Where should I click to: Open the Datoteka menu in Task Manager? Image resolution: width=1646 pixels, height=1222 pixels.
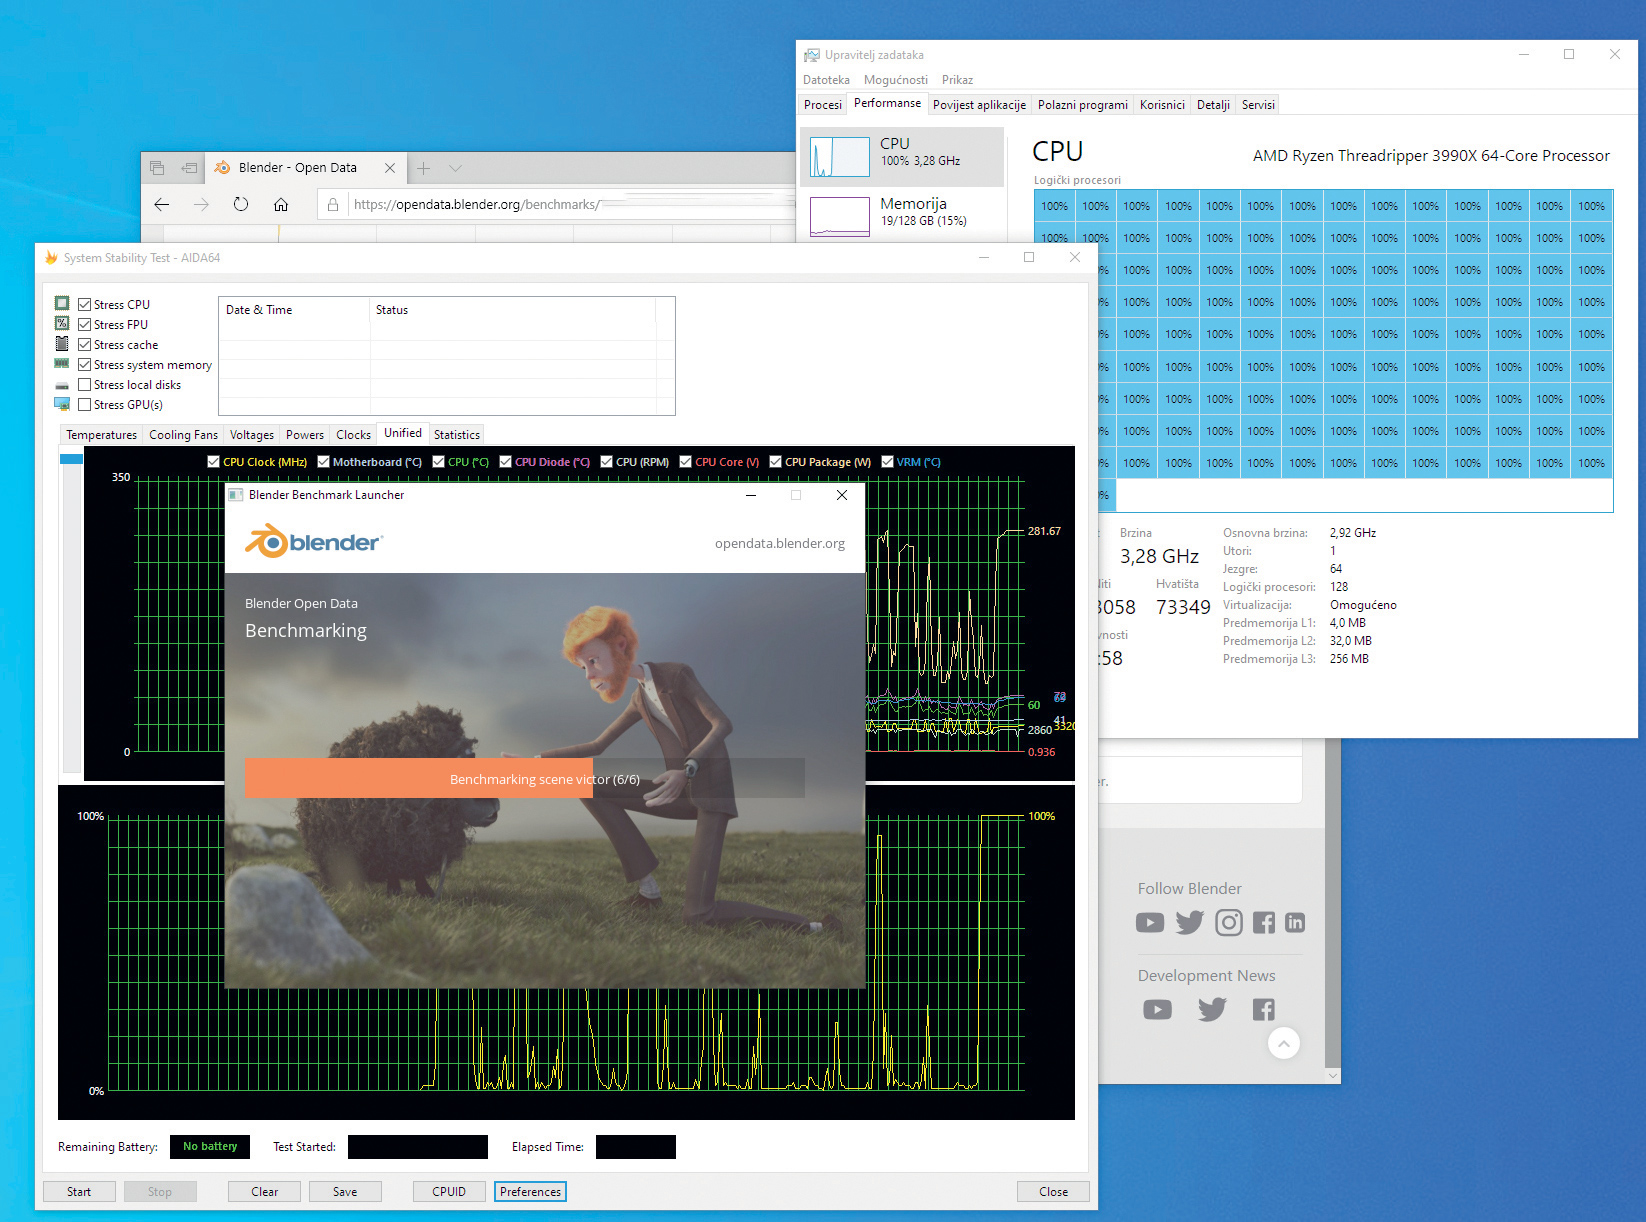(826, 80)
